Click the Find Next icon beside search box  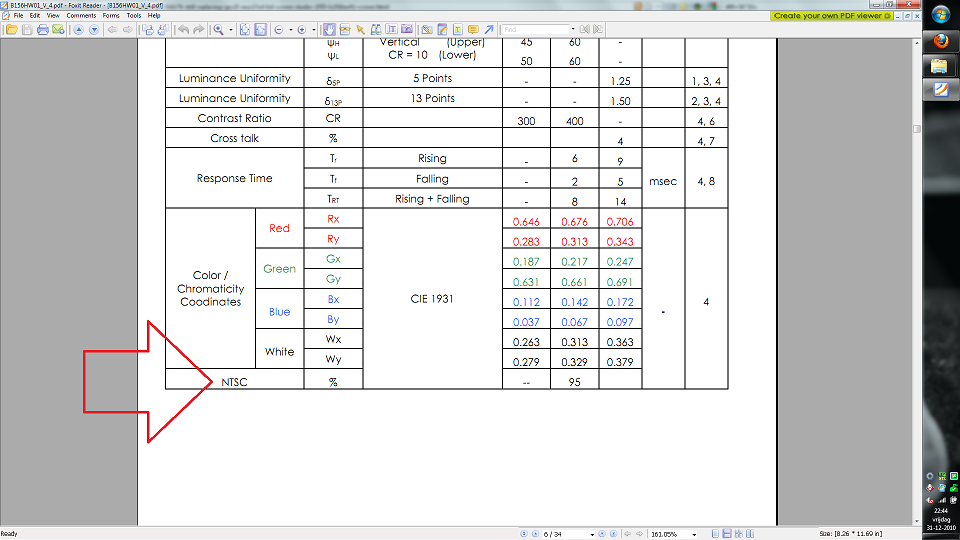coord(598,29)
